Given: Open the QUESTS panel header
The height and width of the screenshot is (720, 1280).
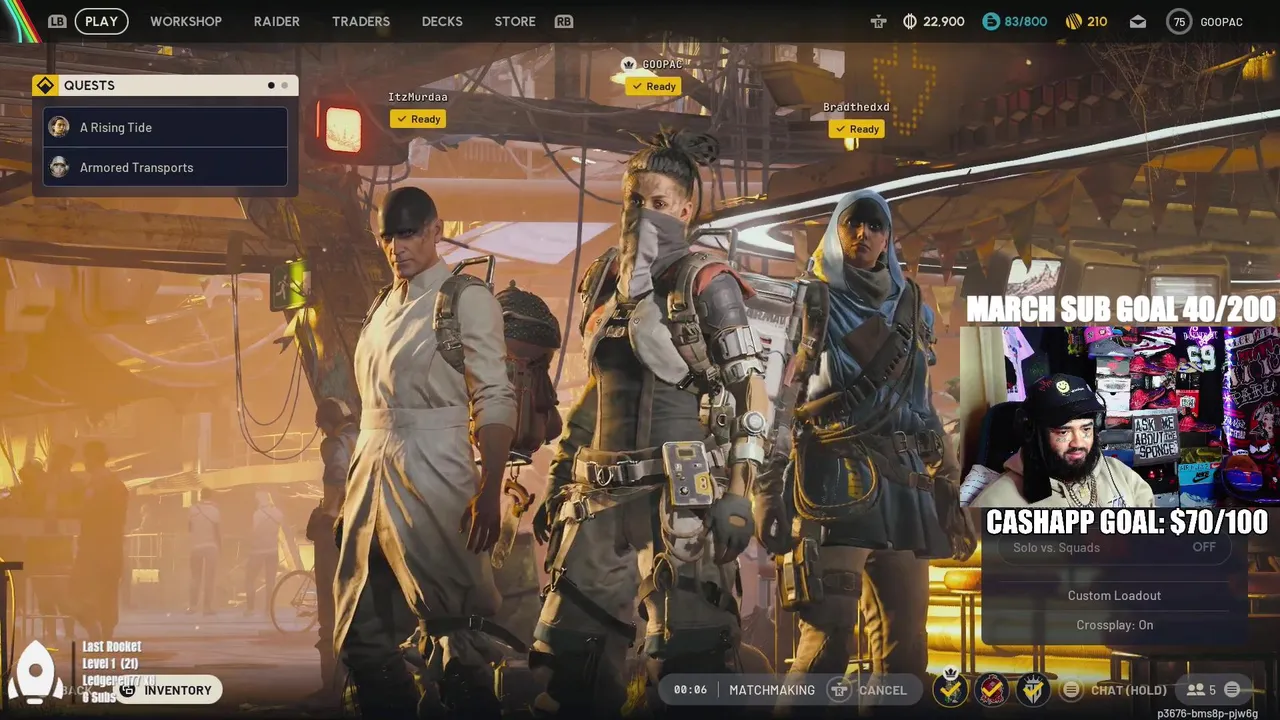Looking at the screenshot, I should coord(165,85).
